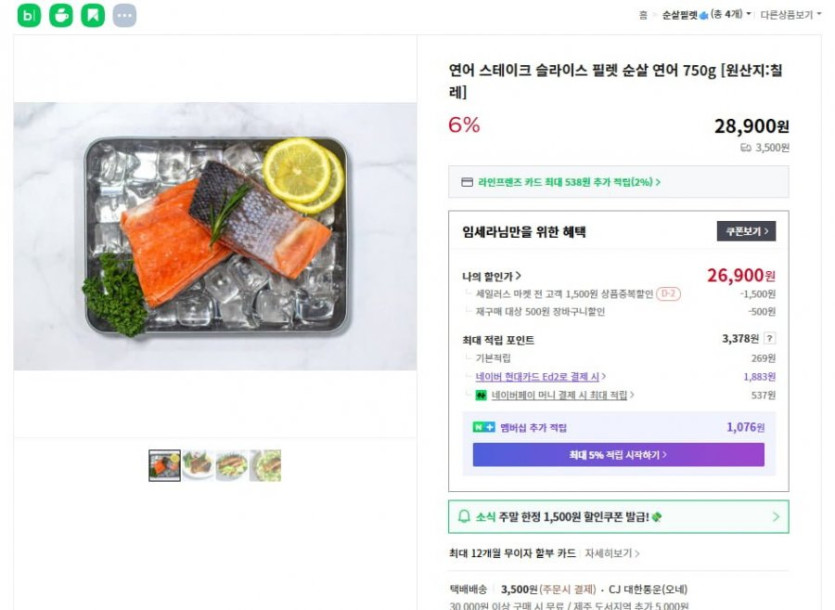Click the green cafe share icon
This screenshot has height=610, width=835.
point(61,15)
